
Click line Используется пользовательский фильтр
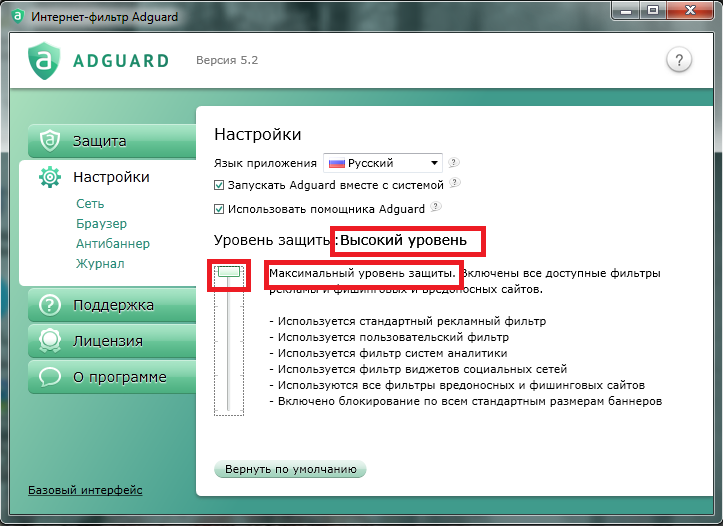[389, 337]
